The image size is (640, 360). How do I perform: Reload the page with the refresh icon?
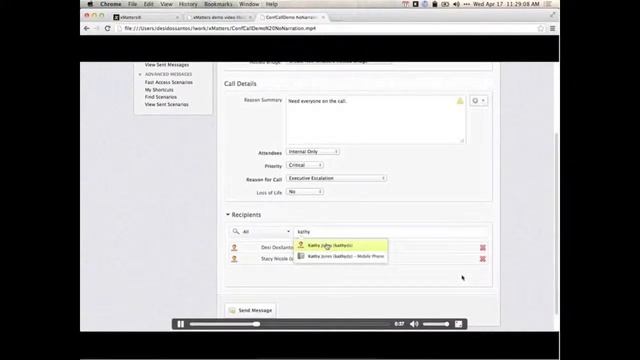107,29
